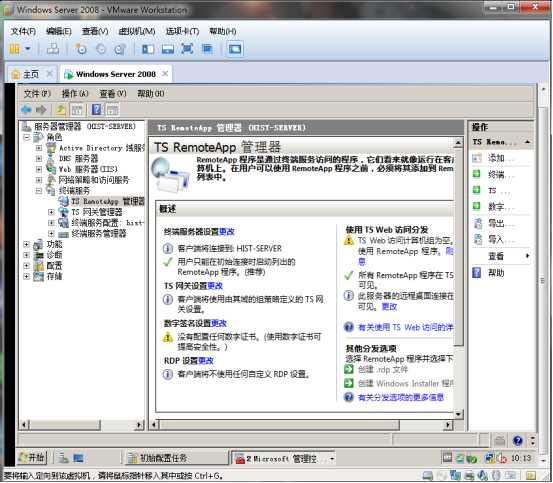Expand the 功能 tree node

point(26,244)
